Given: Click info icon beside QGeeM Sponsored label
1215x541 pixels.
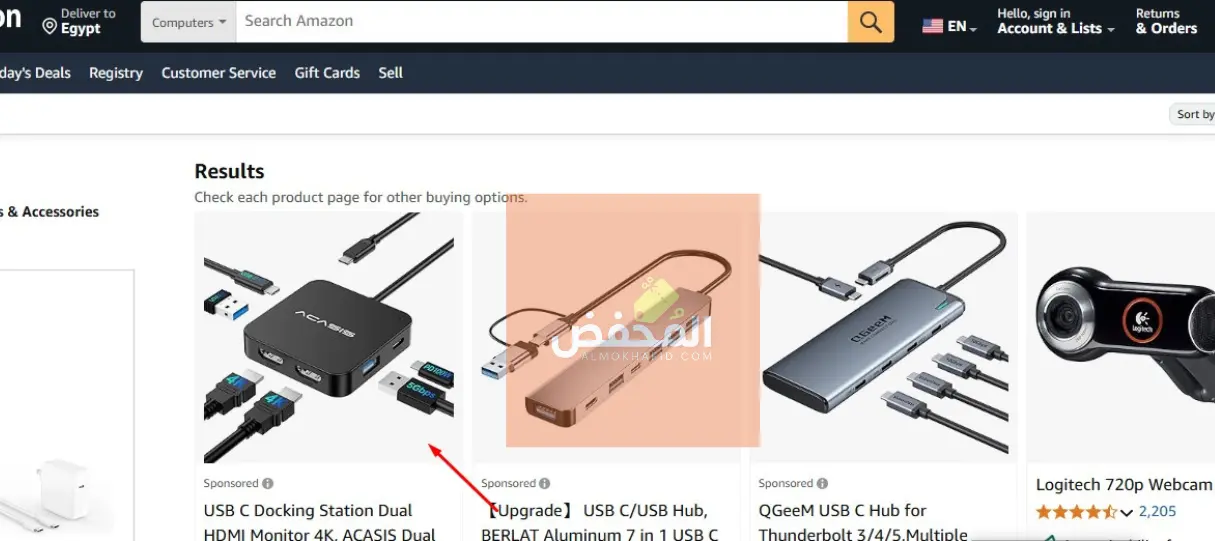Looking at the screenshot, I should click(822, 483).
